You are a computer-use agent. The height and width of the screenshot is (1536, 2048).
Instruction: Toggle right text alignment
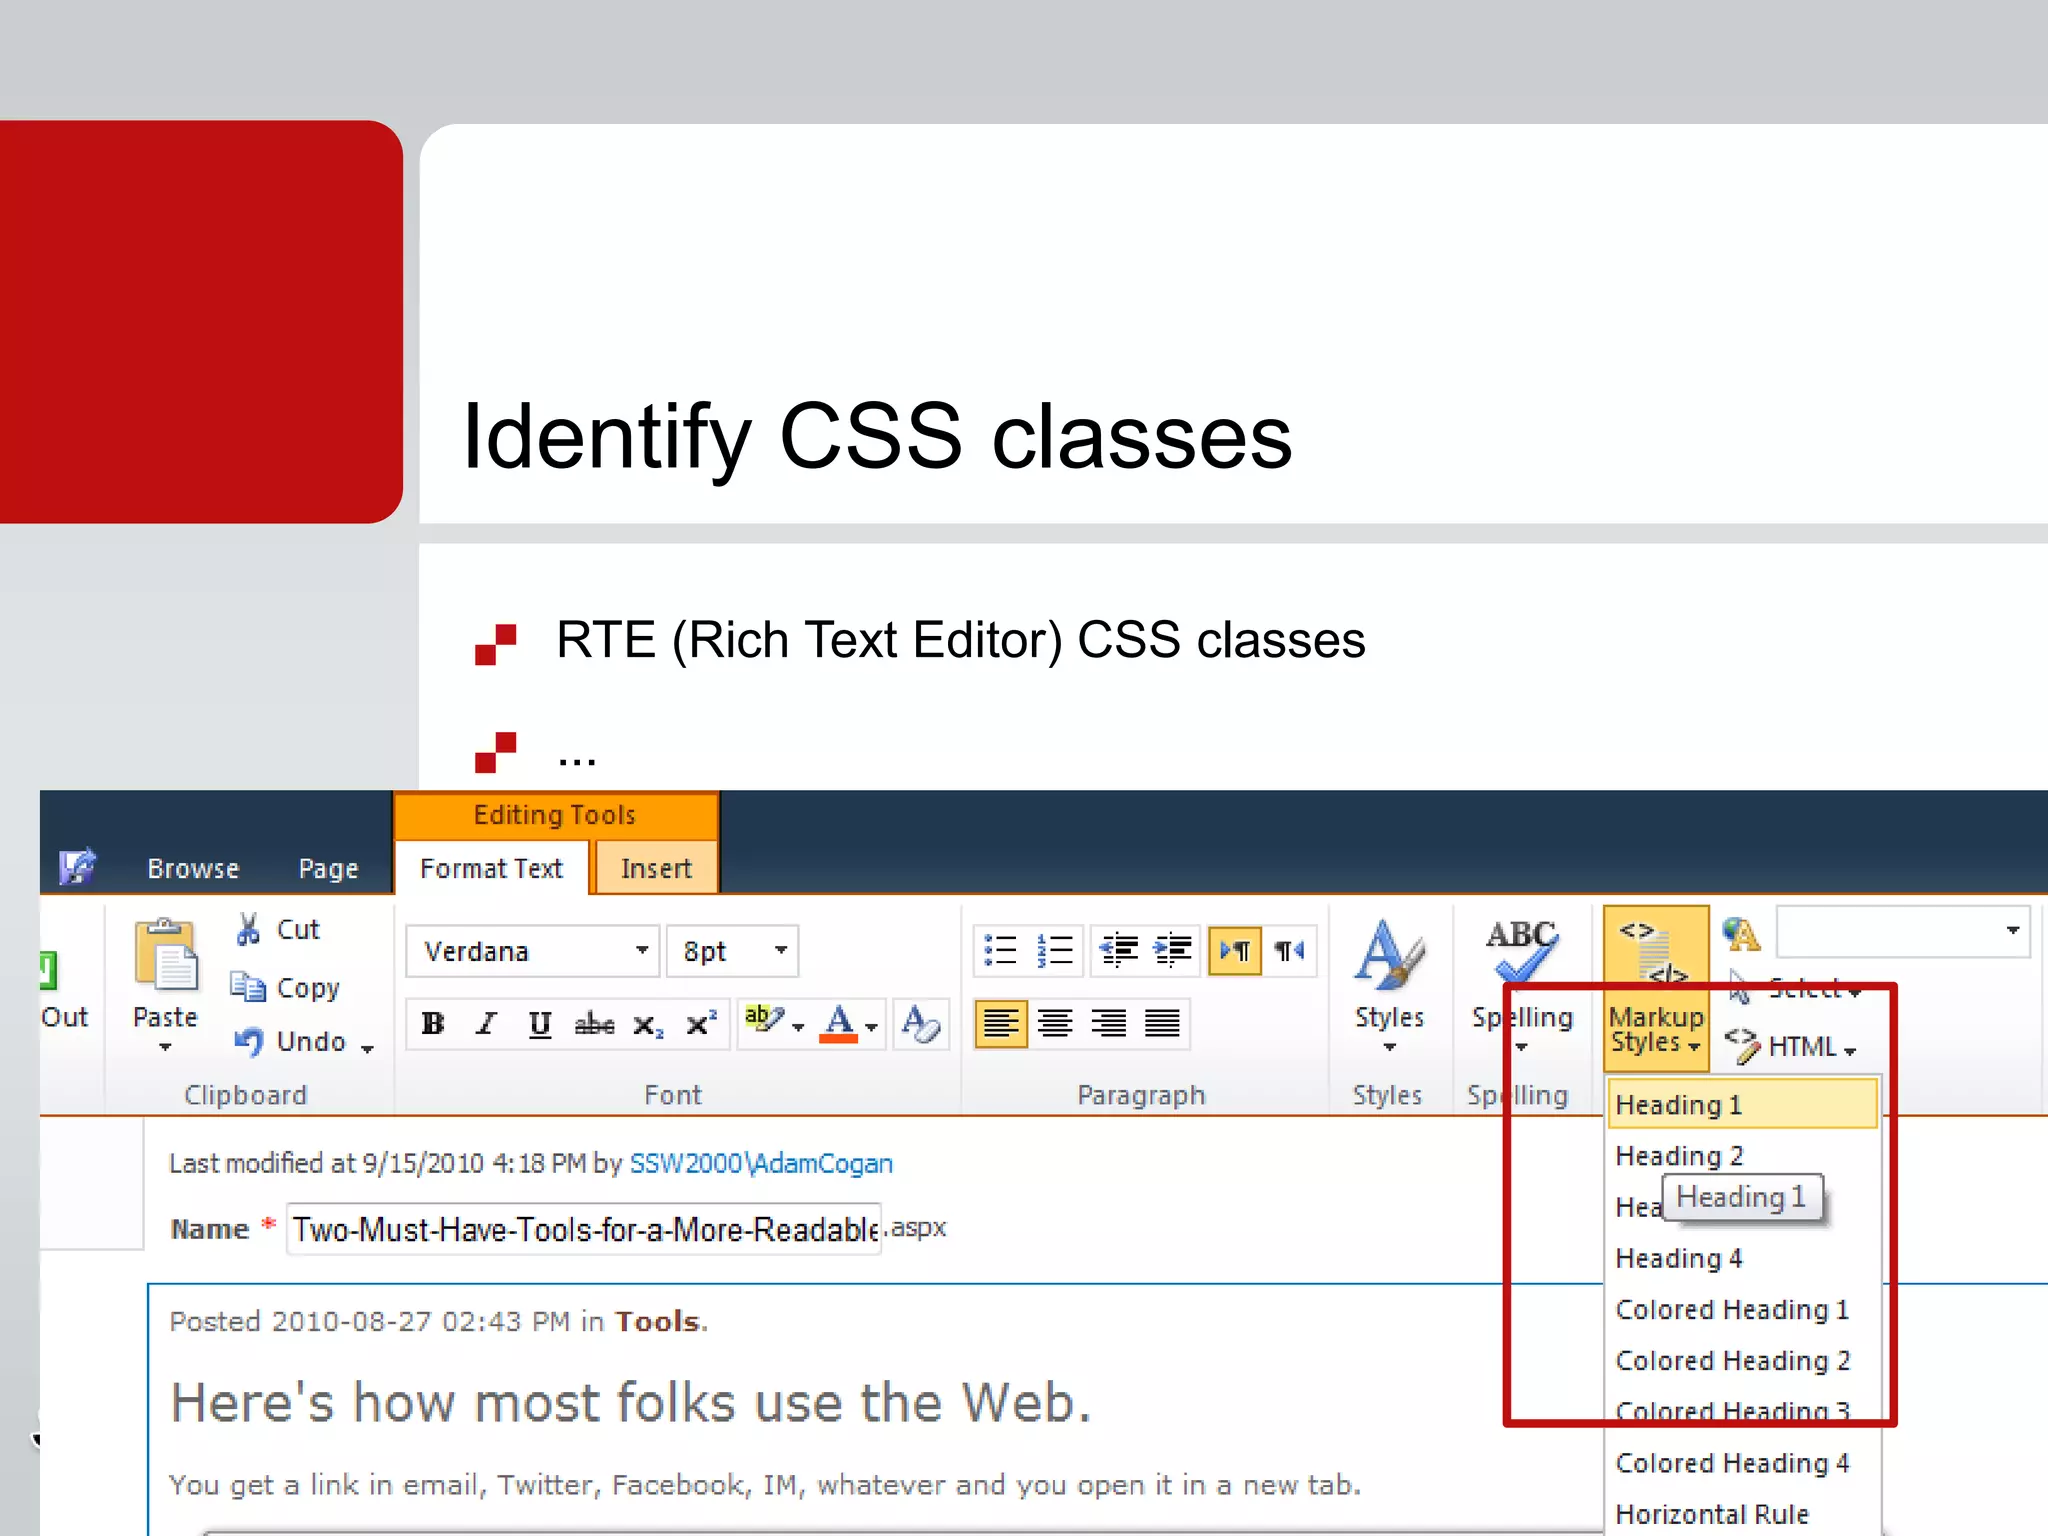[1108, 1024]
